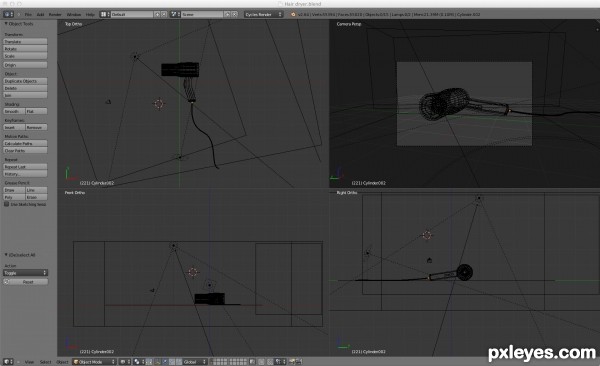
Task: Select Grease Pencil Poly
Action: point(14,197)
